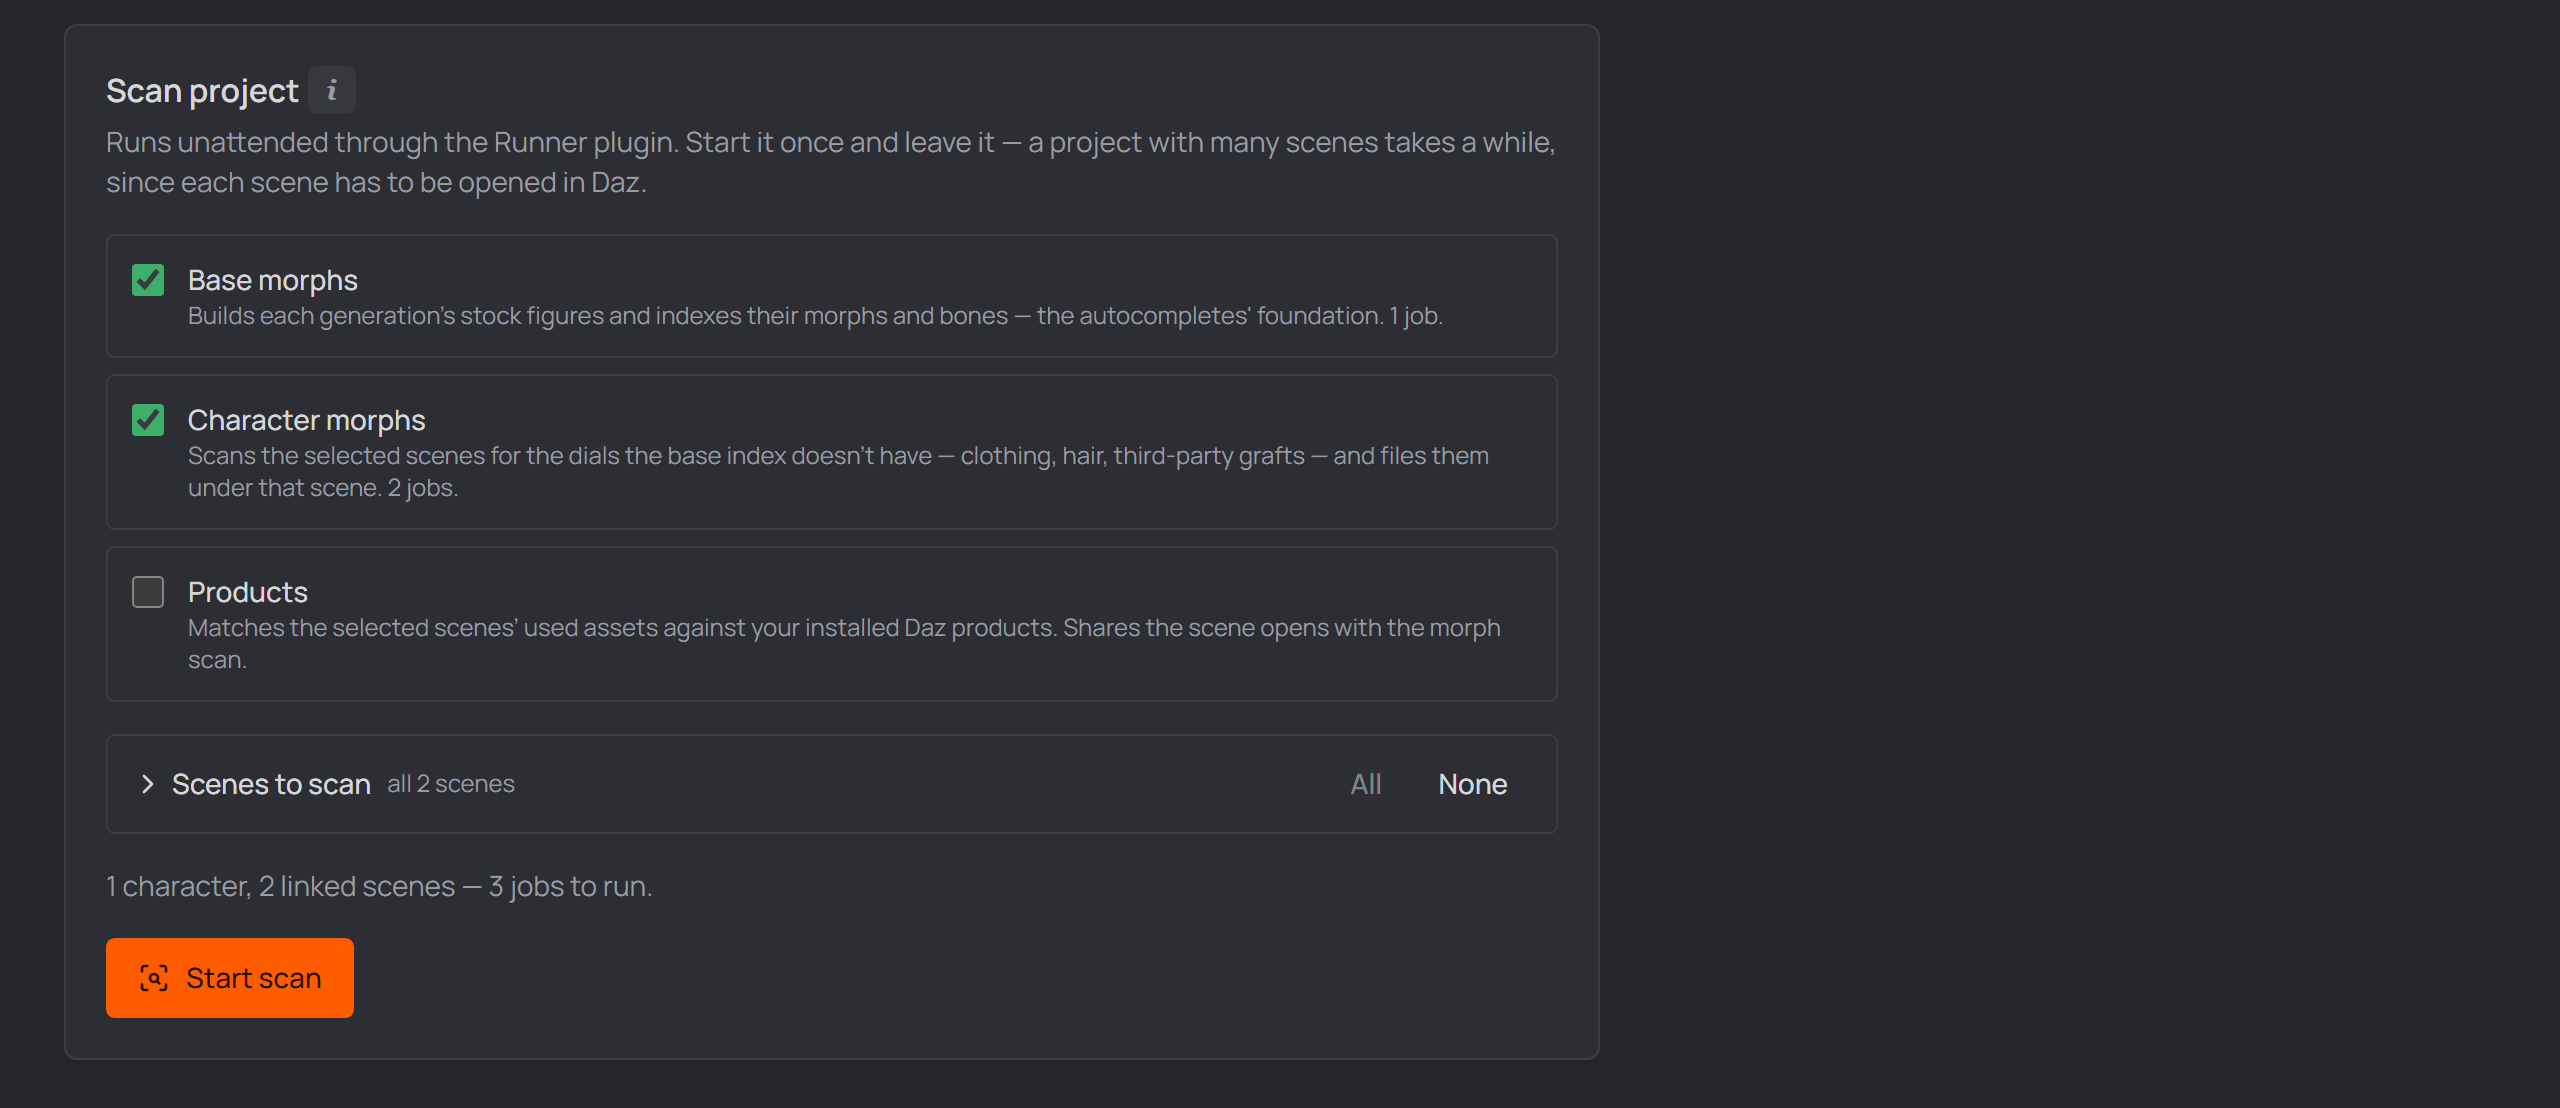Viewport: 2560px width, 1108px height.
Task: Click the '3 jobs to run' summary line
Action: (x=379, y=886)
